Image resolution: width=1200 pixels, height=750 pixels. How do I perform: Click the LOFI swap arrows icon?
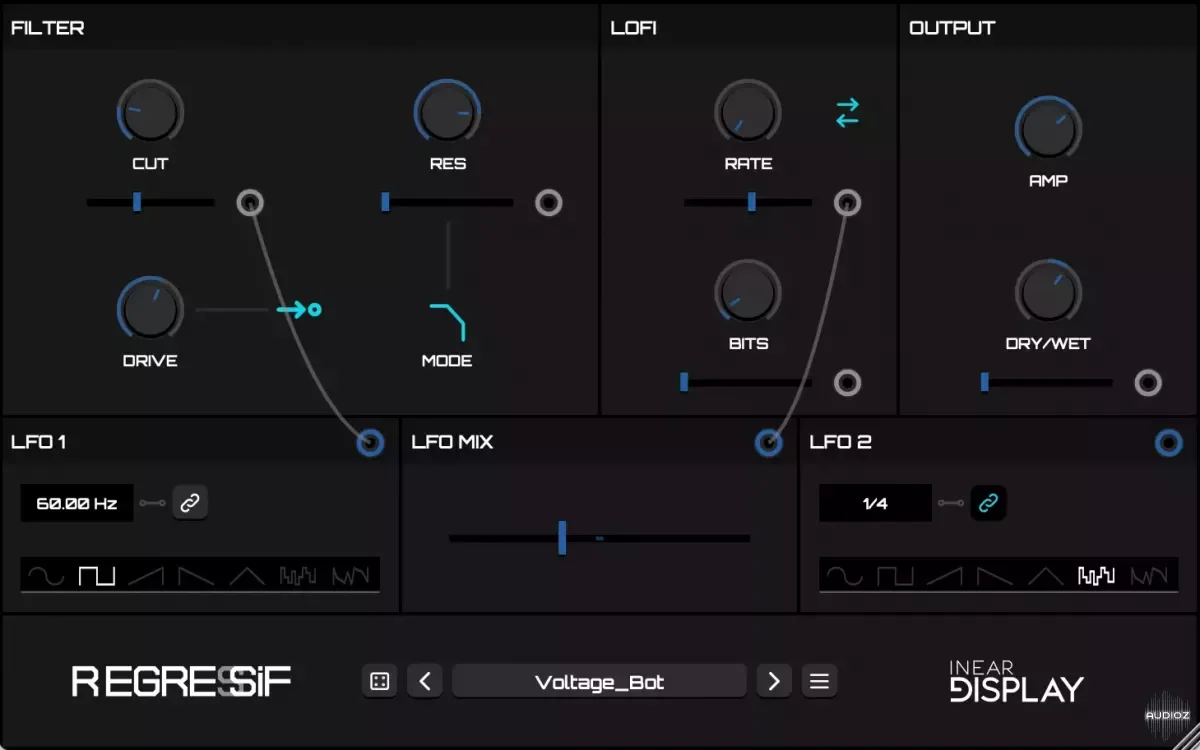click(847, 112)
